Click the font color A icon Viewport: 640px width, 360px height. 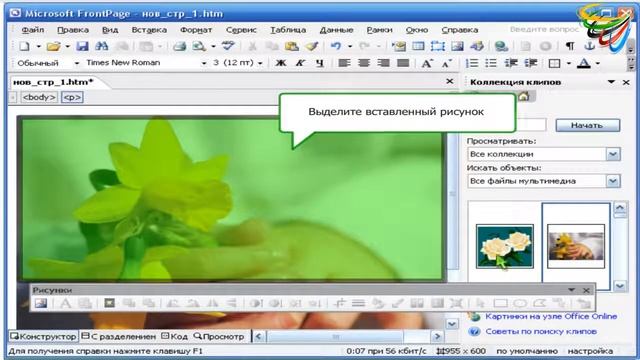pos(584,63)
